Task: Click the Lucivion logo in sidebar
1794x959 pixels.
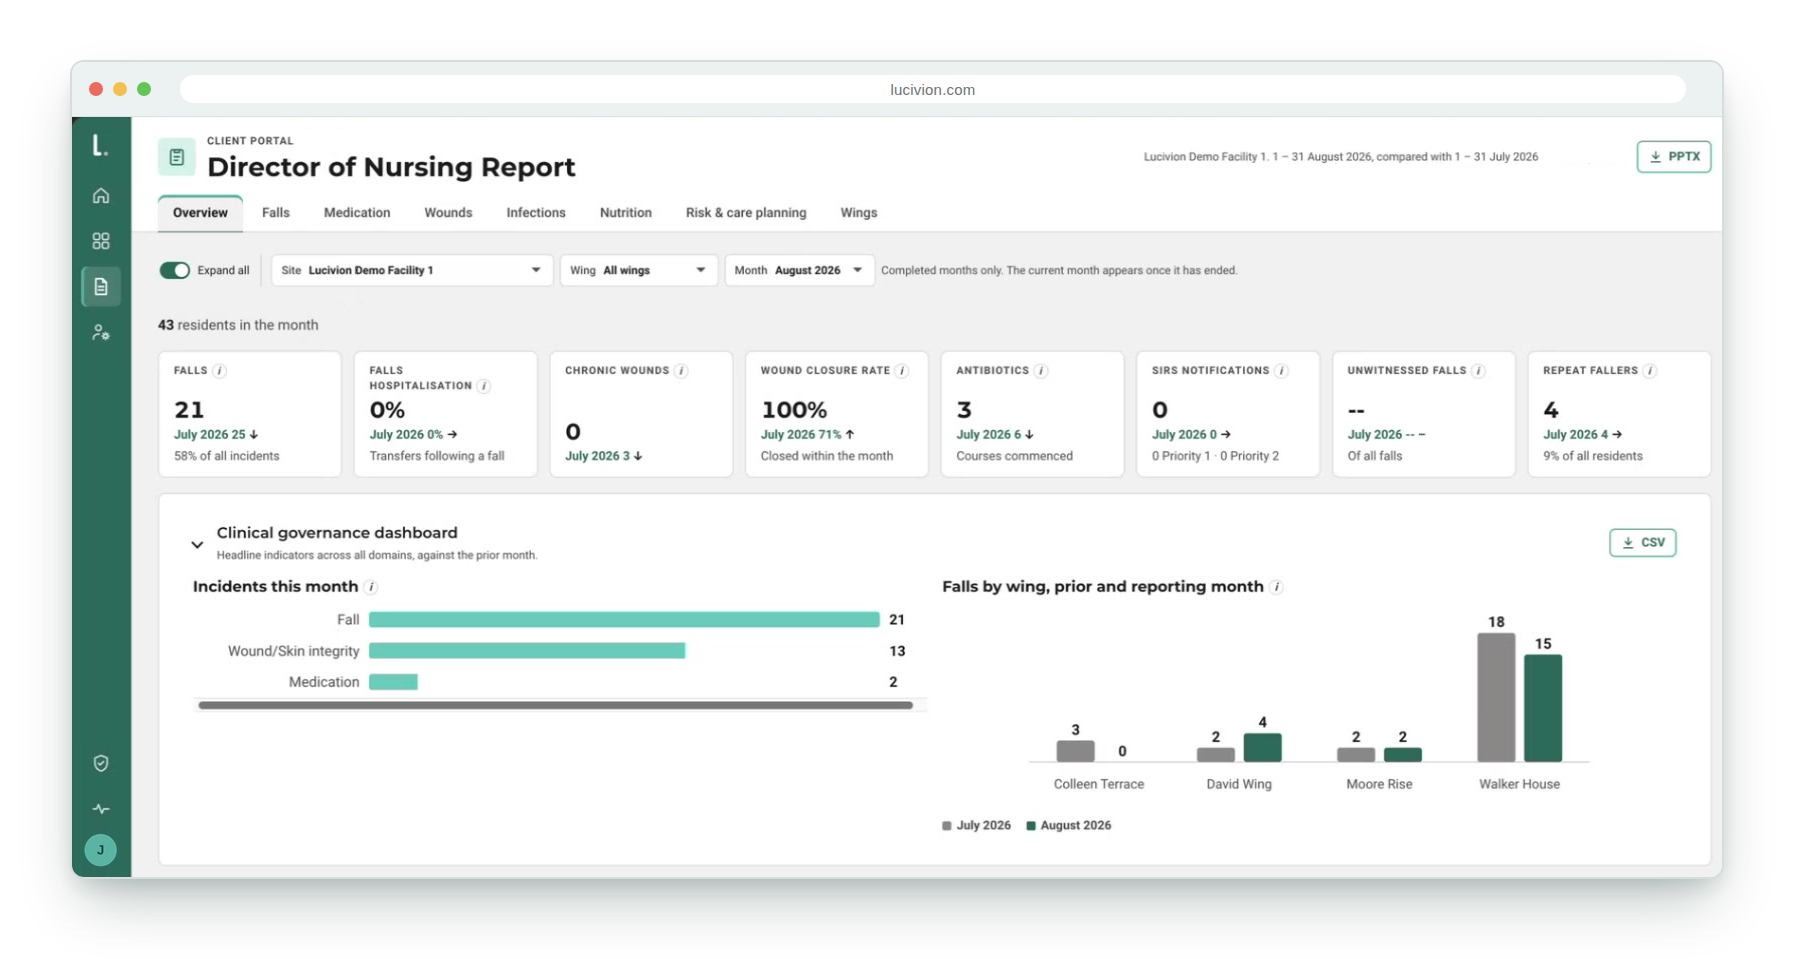Action: 100,146
